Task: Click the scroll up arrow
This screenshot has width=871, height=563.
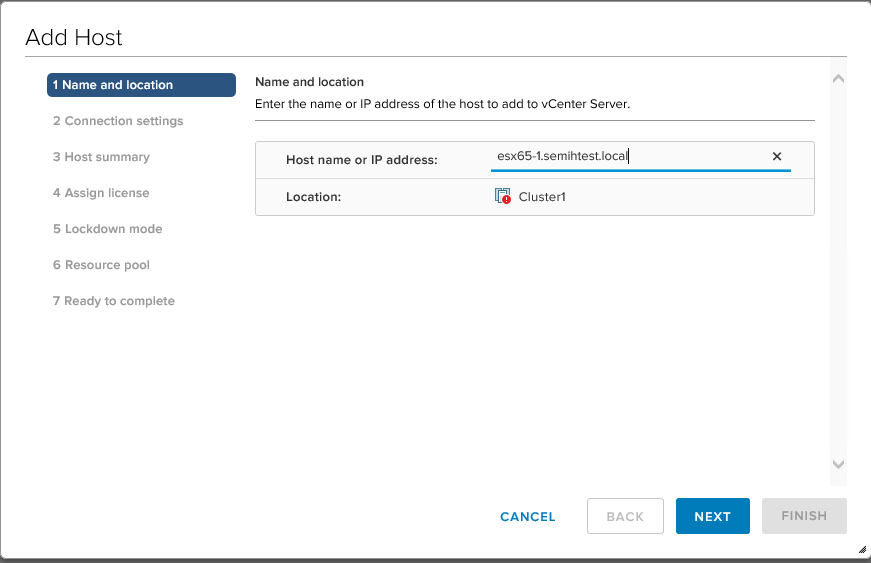Action: pyautogui.click(x=838, y=78)
